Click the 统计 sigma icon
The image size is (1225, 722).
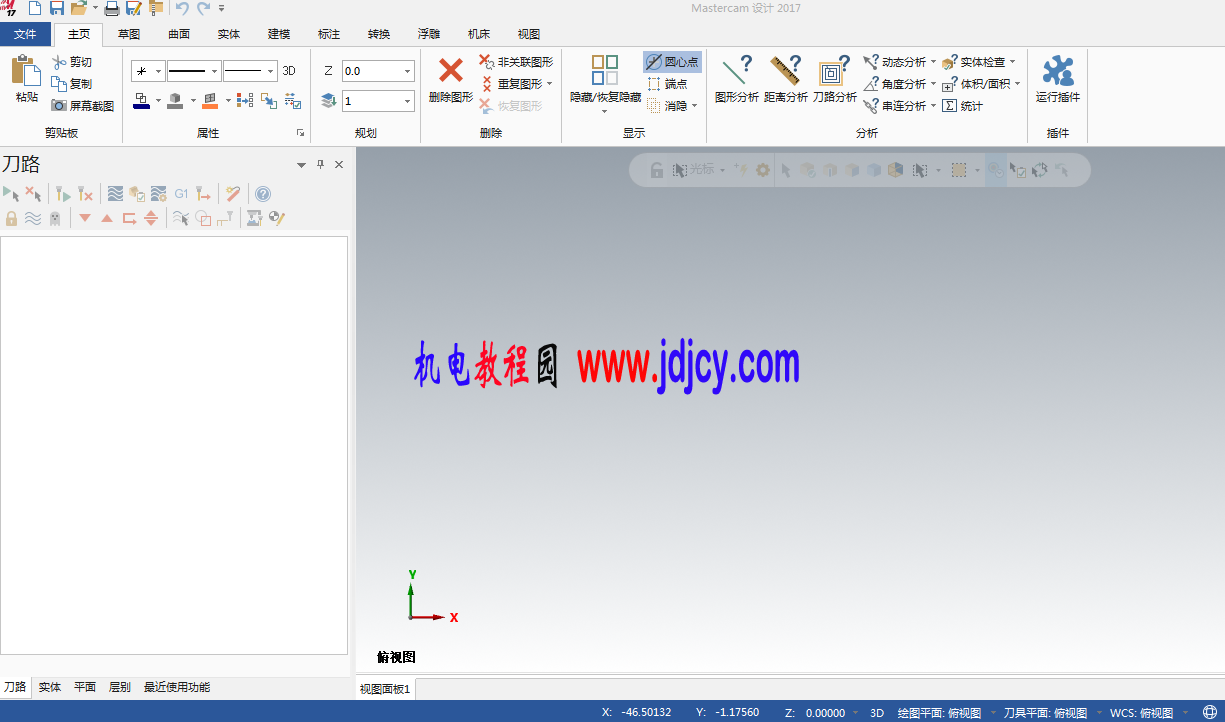(x=950, y=105)
